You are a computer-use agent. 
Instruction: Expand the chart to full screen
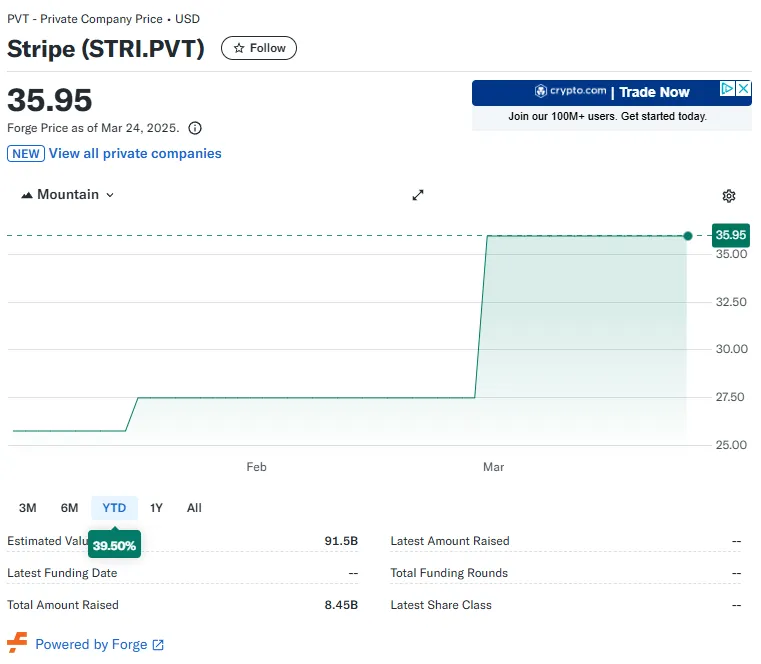pos(418,195)
